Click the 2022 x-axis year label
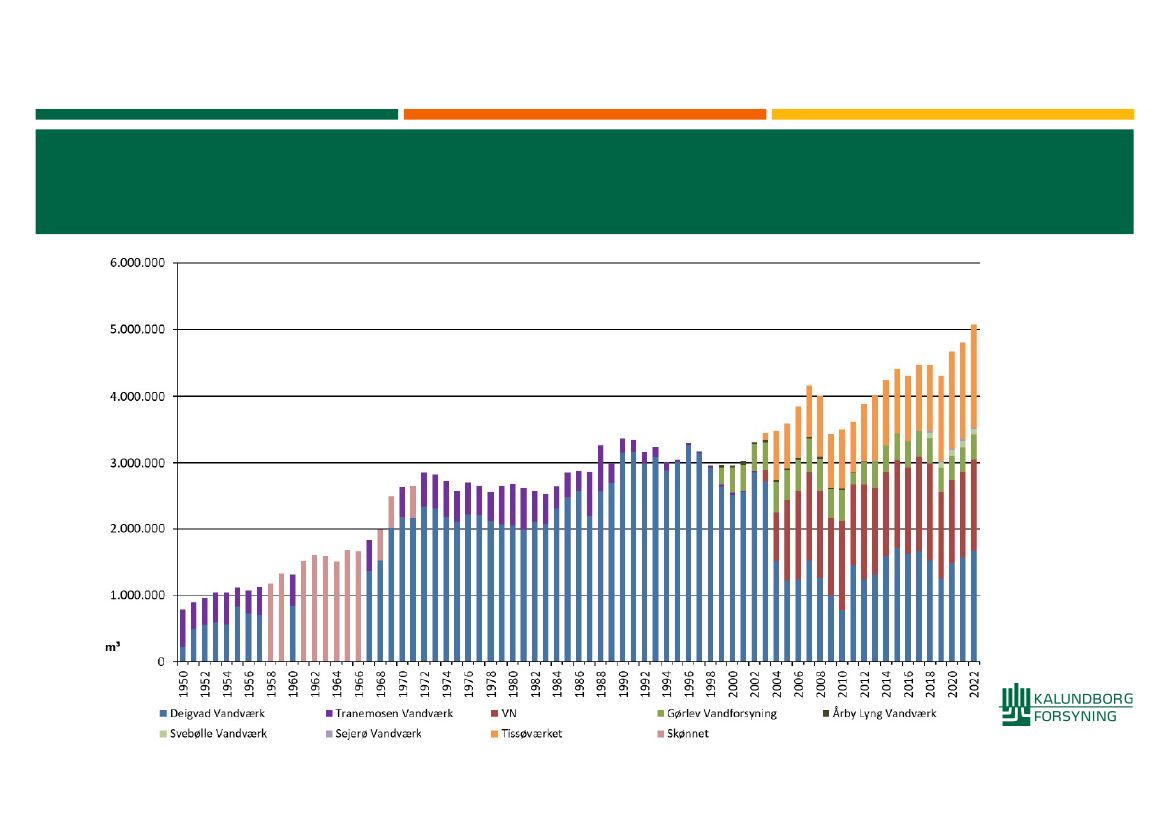1169x827 pixels. [974, 684]
